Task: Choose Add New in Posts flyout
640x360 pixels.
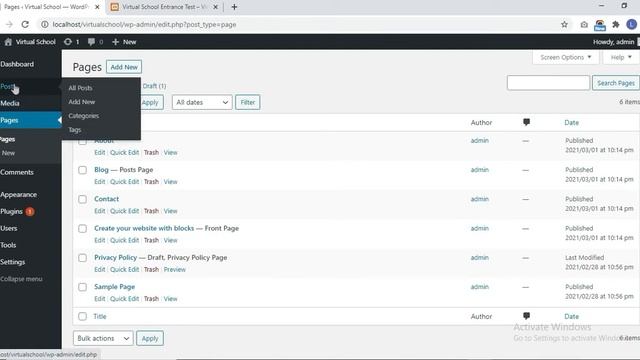Action: (x=82, y=102)
